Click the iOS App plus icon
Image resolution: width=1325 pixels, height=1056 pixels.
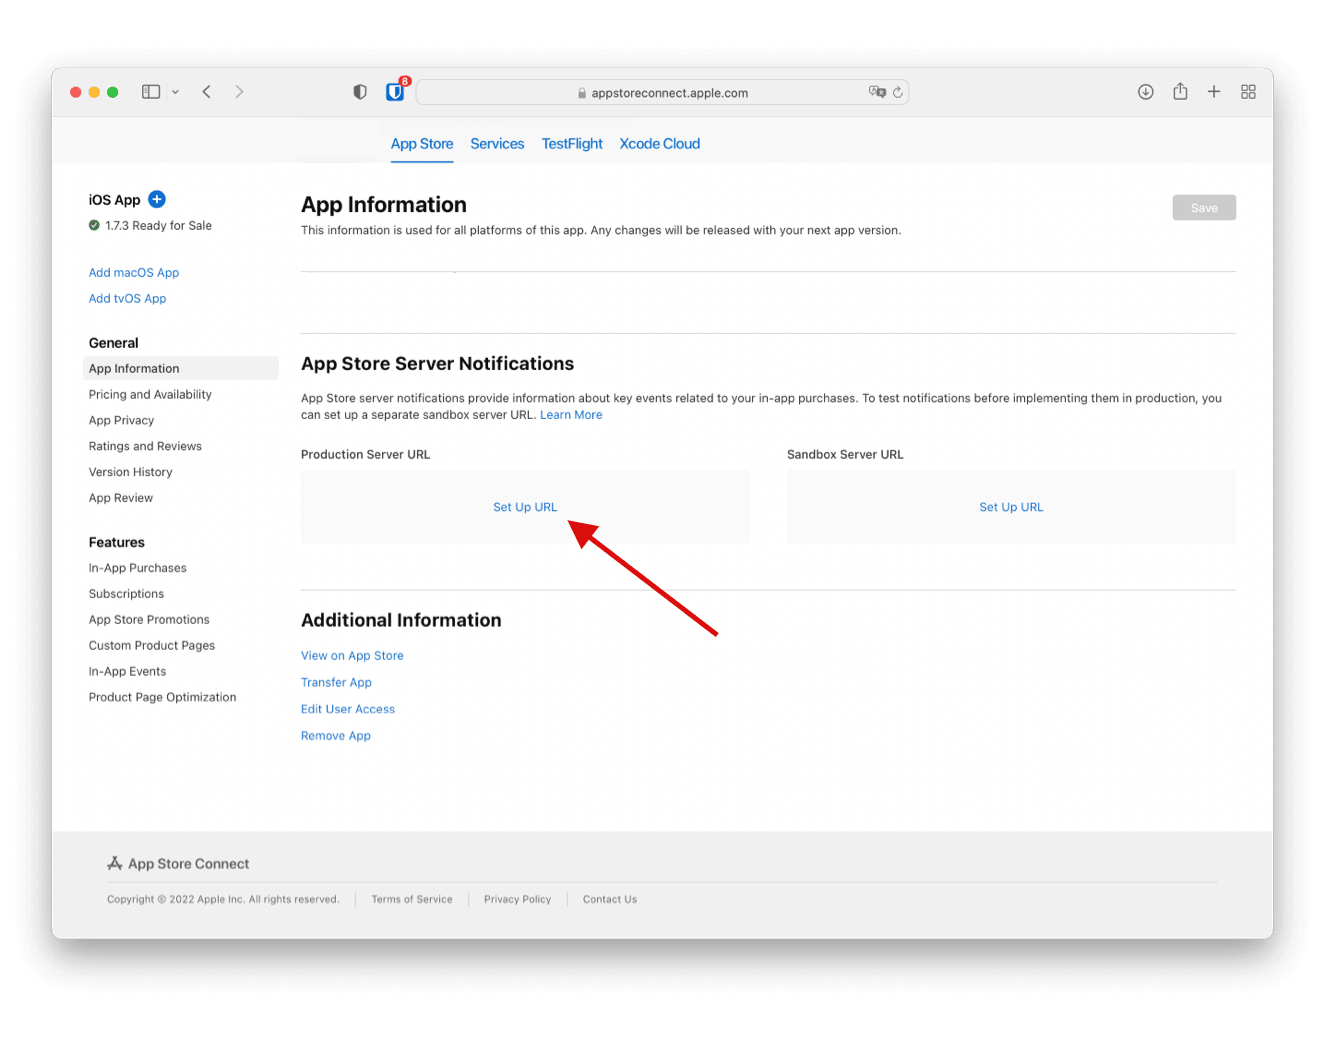click(157, 199)
